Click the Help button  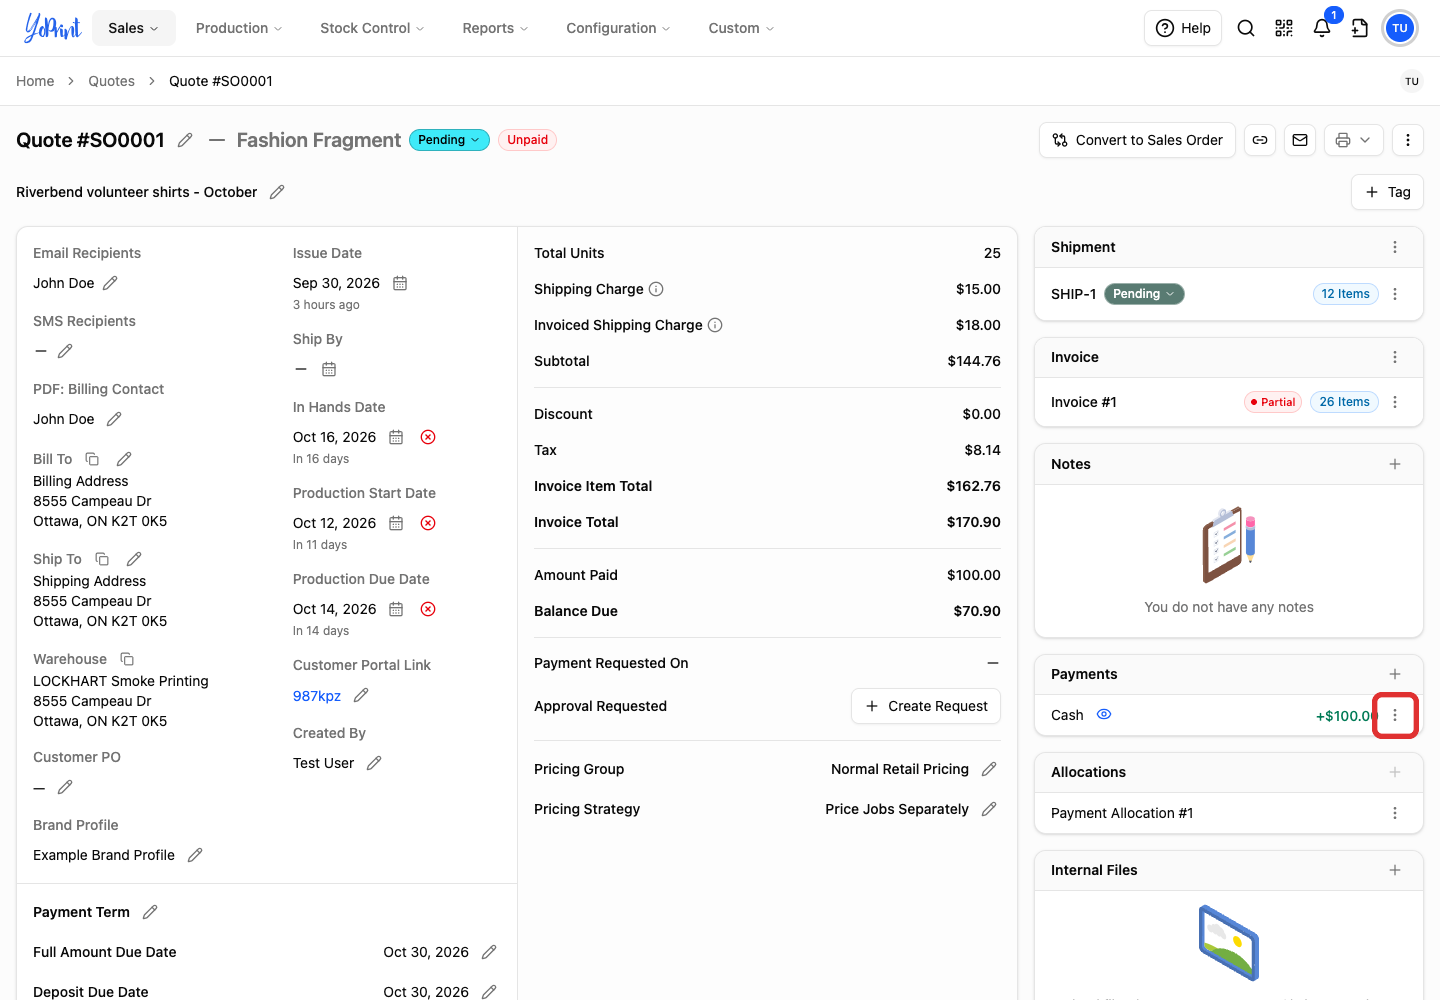click(x=1183, y=28)
